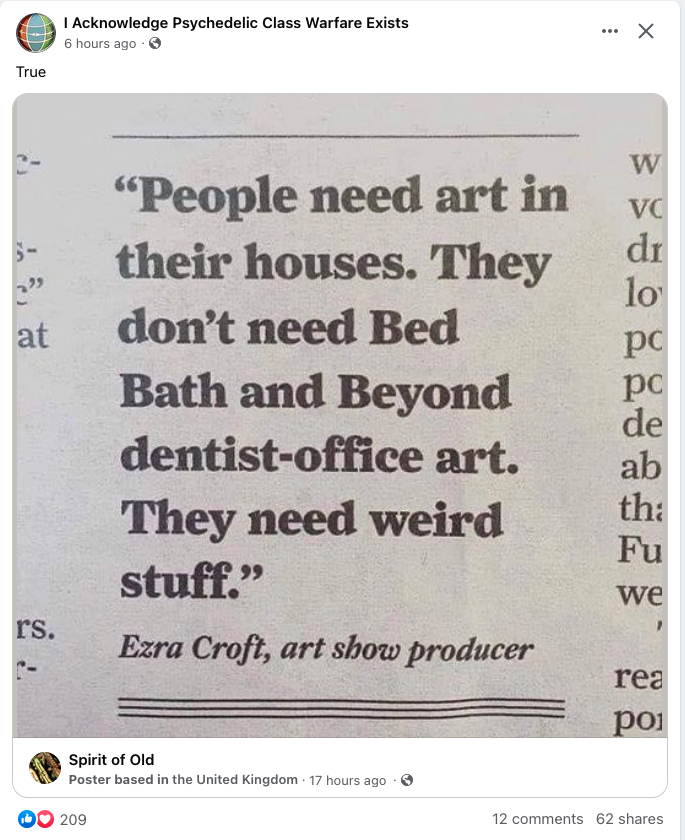Click the 'True' post caption text

[31, 72]
